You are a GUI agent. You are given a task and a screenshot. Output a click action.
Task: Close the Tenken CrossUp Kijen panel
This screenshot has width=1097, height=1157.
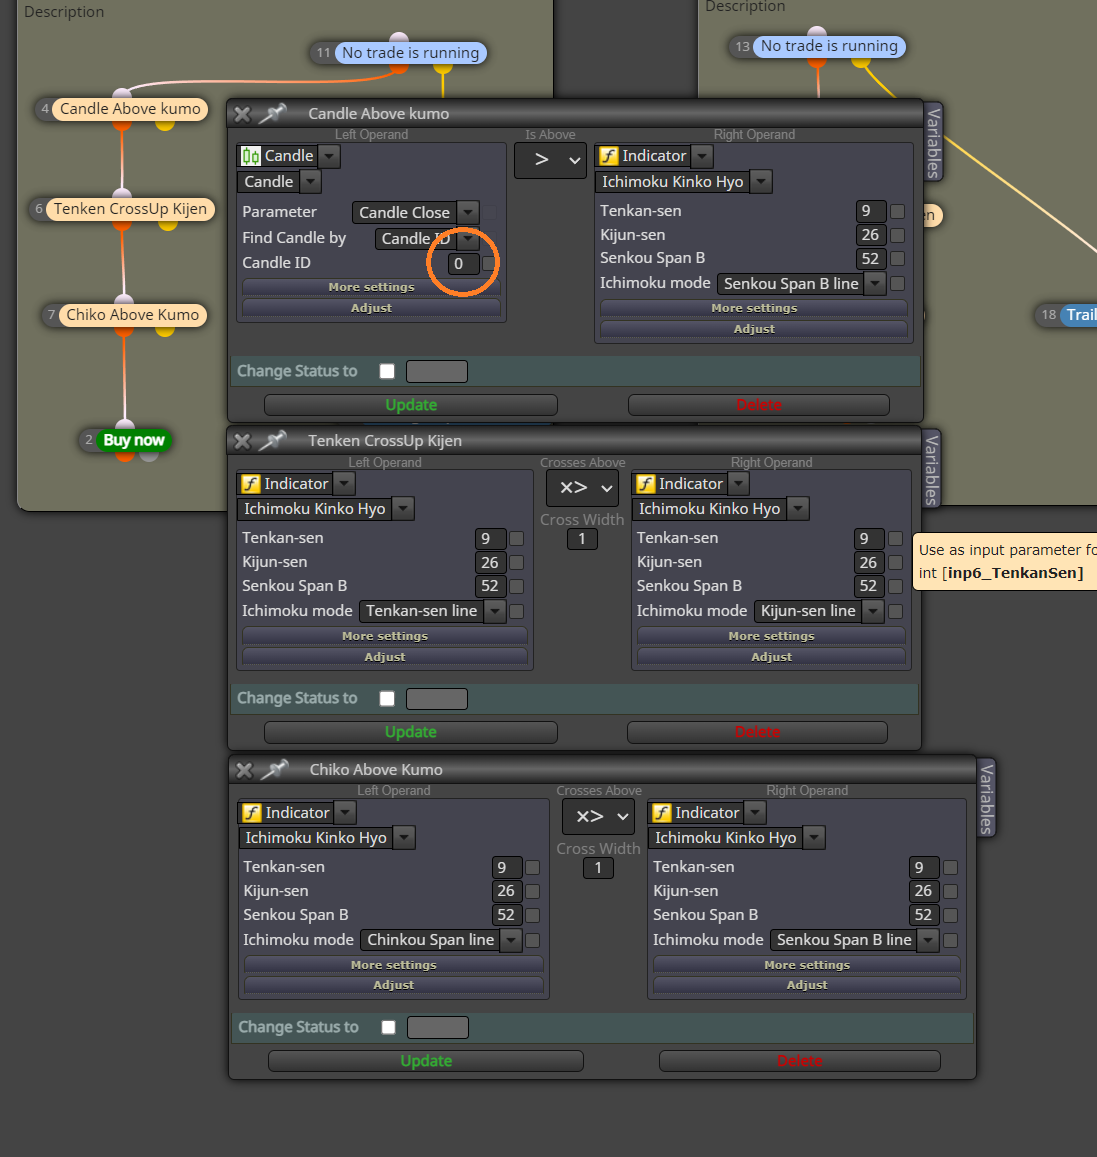pos(242,441)
